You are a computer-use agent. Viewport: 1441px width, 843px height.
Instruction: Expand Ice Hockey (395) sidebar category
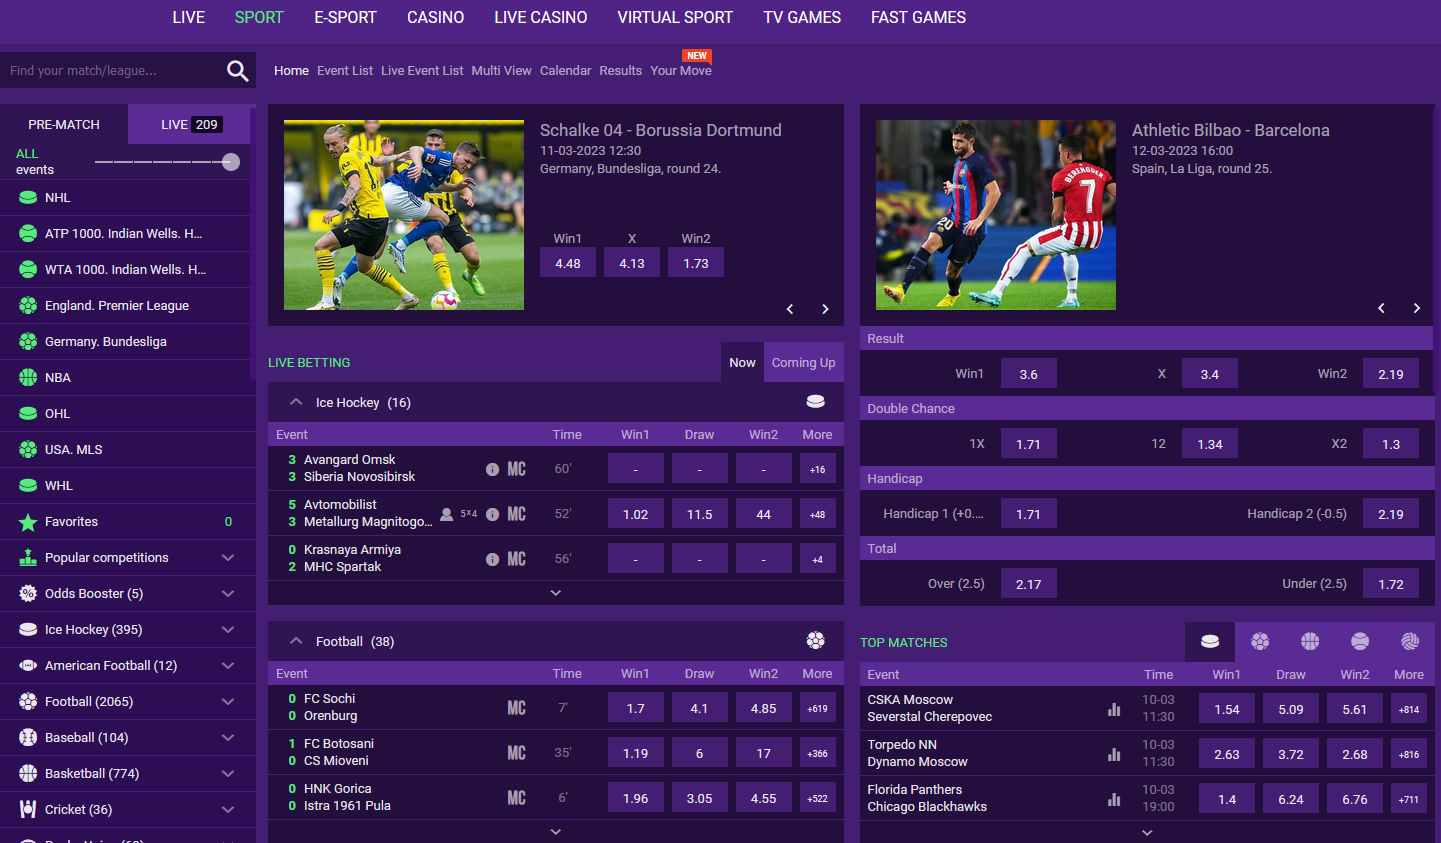pos(228,630)
